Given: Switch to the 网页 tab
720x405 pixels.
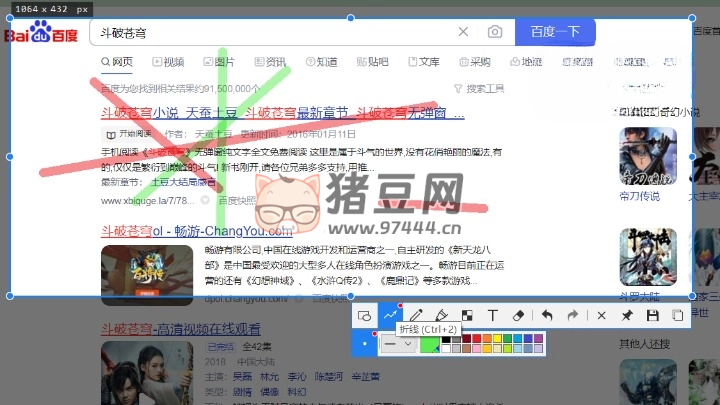Looking at the screenshot, I should [x=117, y=62].
